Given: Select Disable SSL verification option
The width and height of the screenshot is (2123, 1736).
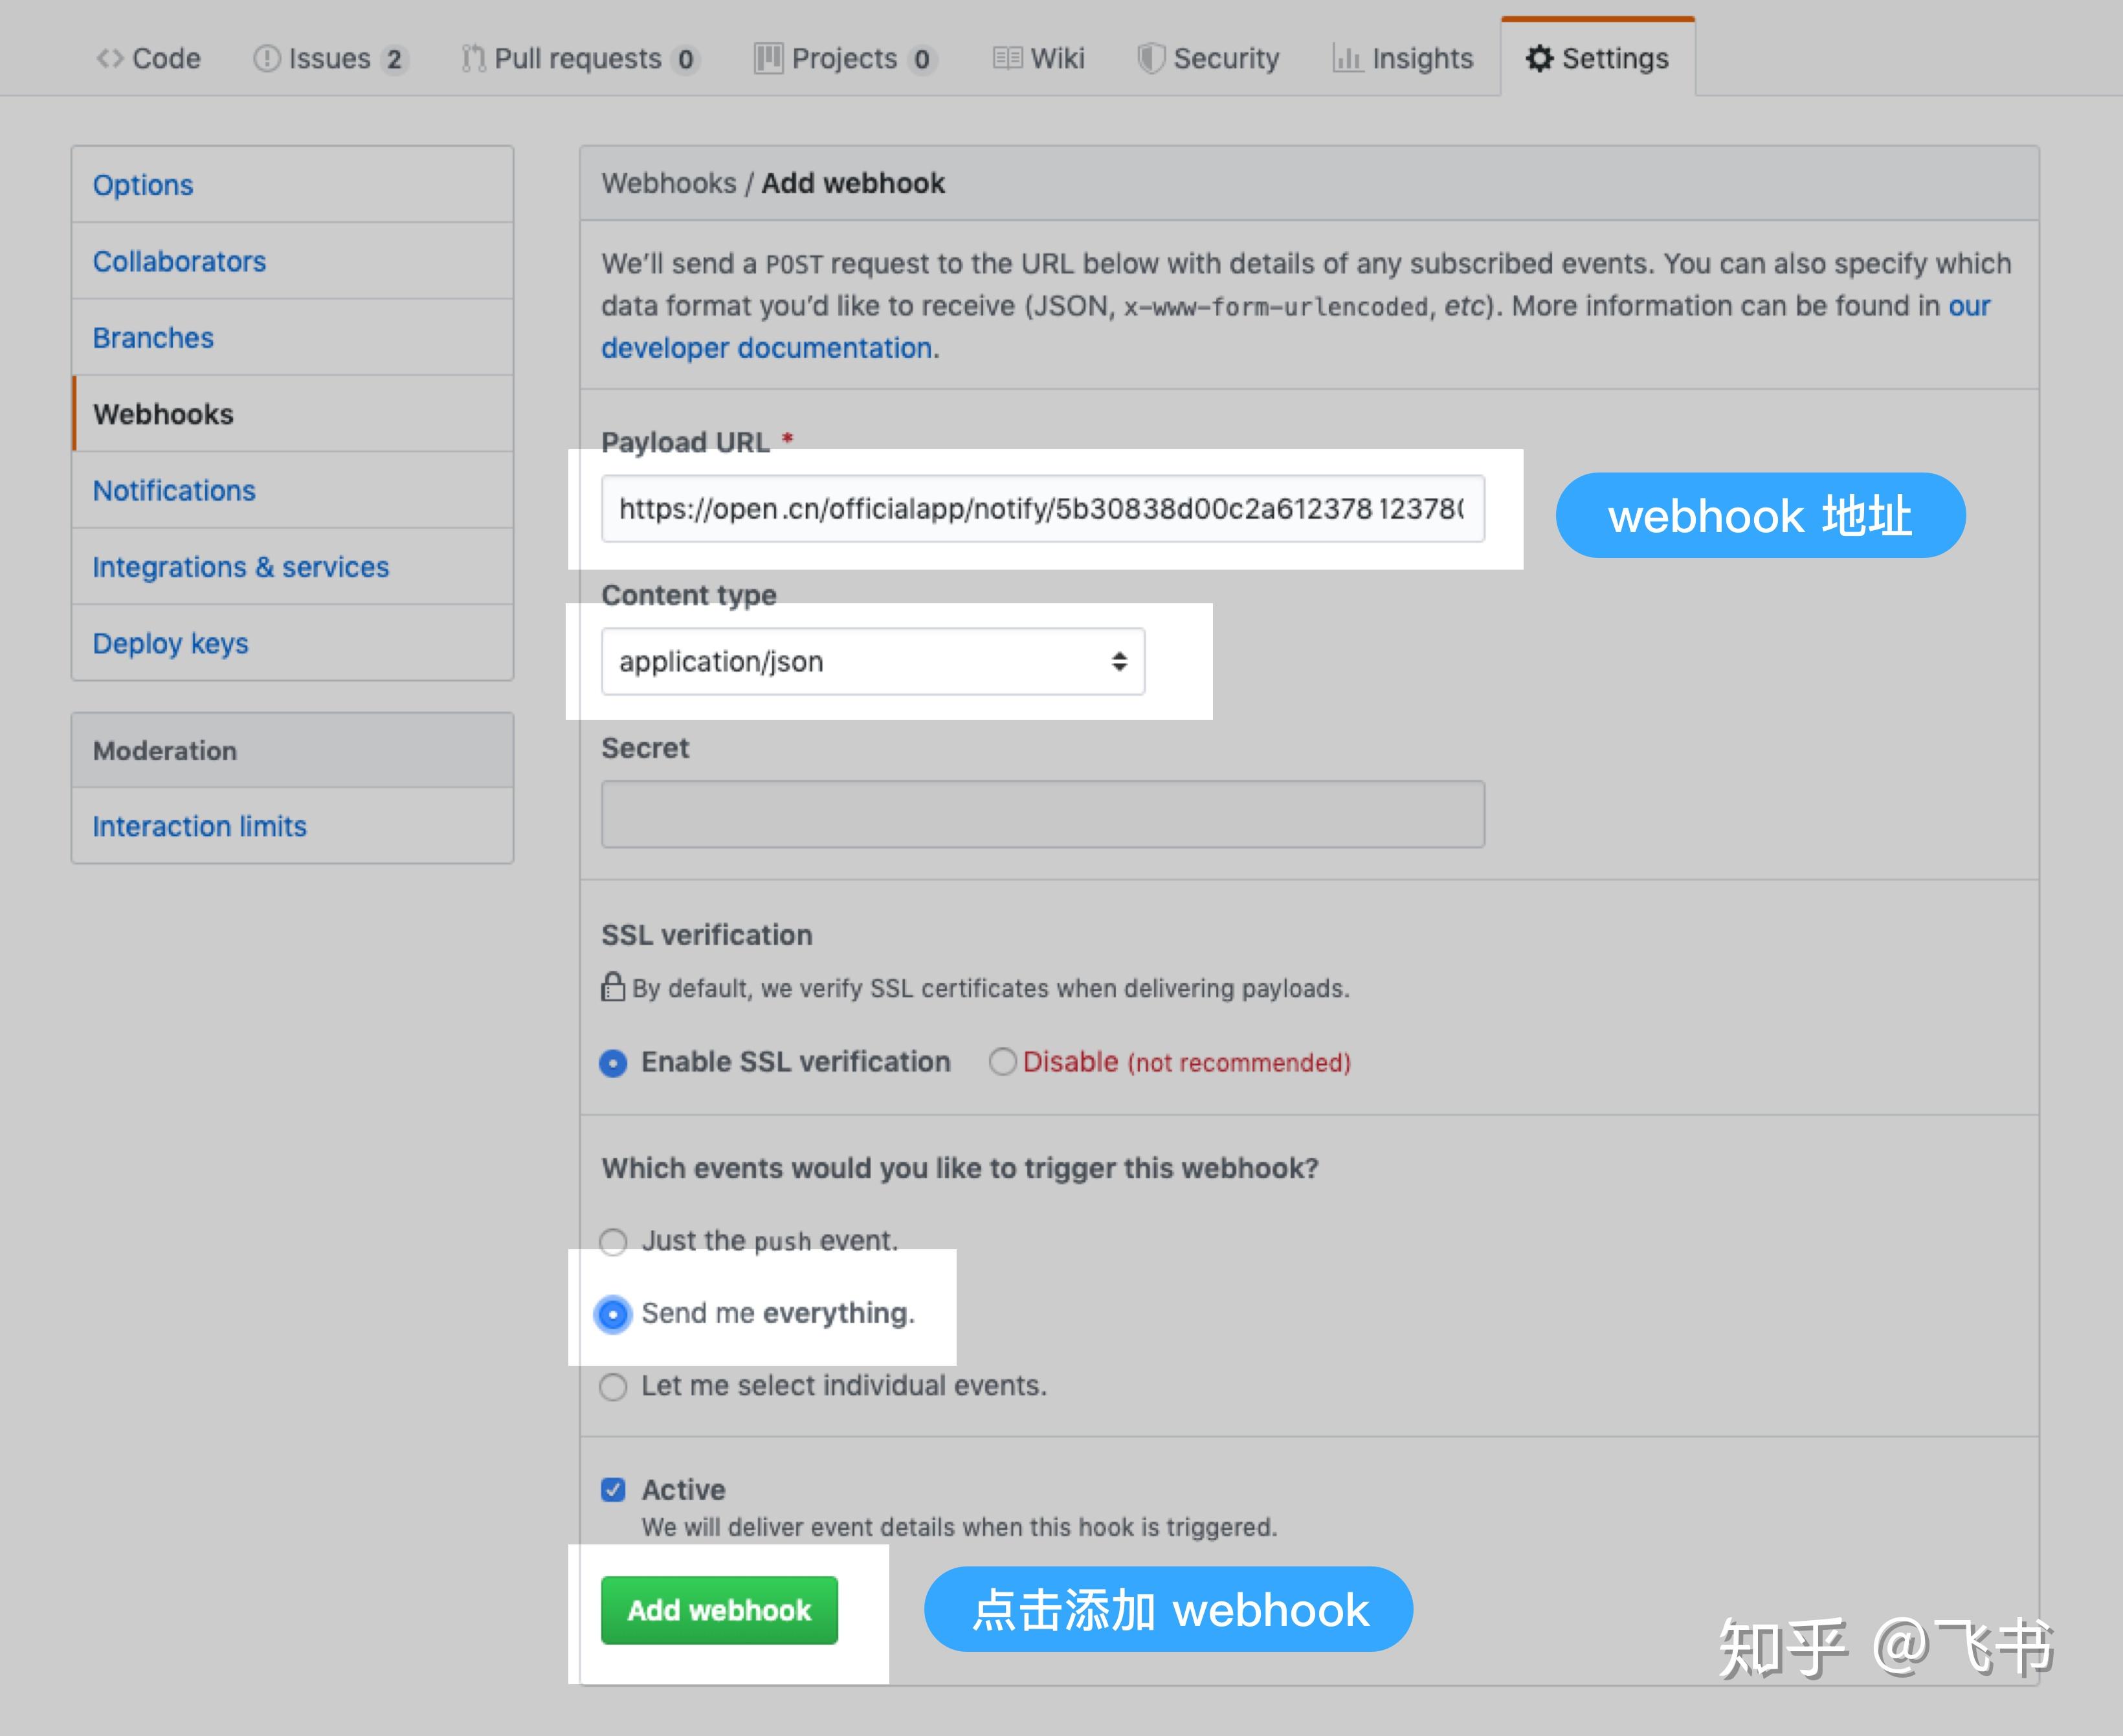Looking at the screenshot, I should point(1002,1062).
